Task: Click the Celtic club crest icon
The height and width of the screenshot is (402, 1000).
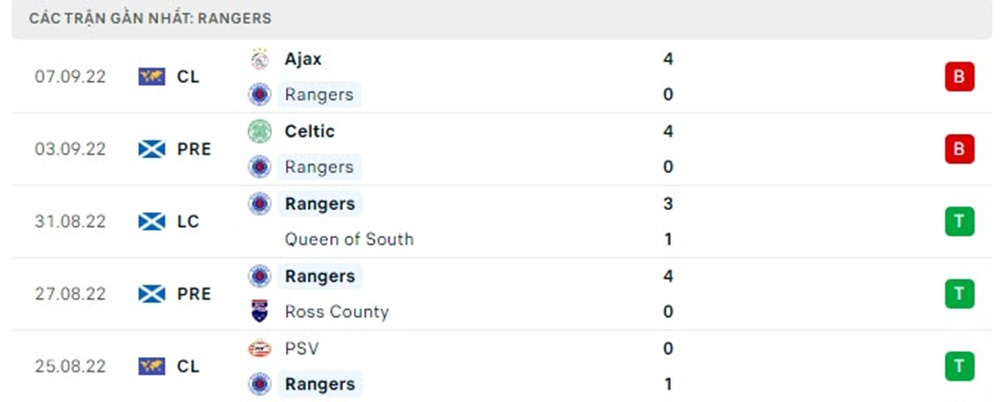Action: (x=259, y=131)
